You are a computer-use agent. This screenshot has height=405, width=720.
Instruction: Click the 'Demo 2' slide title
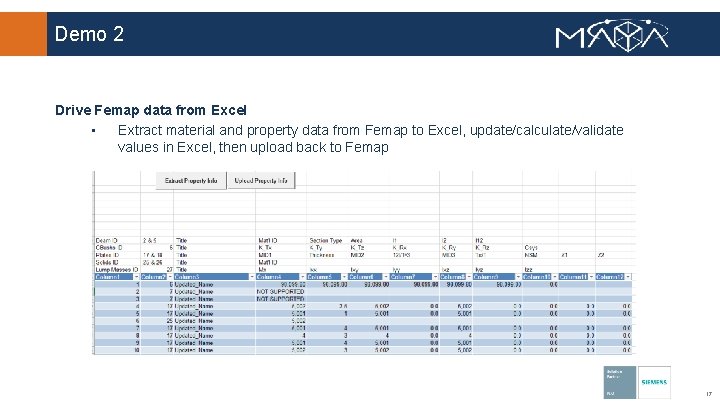point(89,34)
